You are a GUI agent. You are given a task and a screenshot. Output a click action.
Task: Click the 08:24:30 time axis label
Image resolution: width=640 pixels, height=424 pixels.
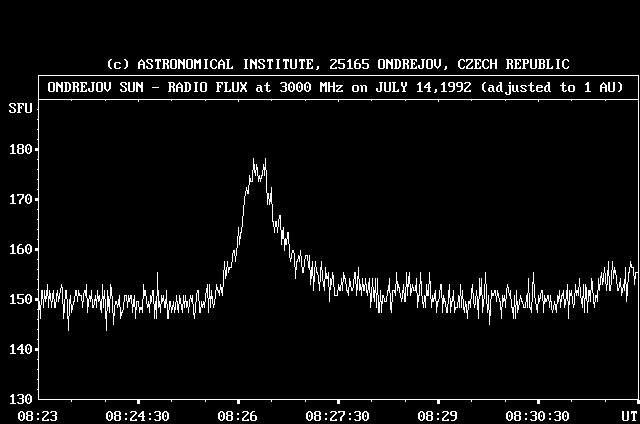click(142, 415)
